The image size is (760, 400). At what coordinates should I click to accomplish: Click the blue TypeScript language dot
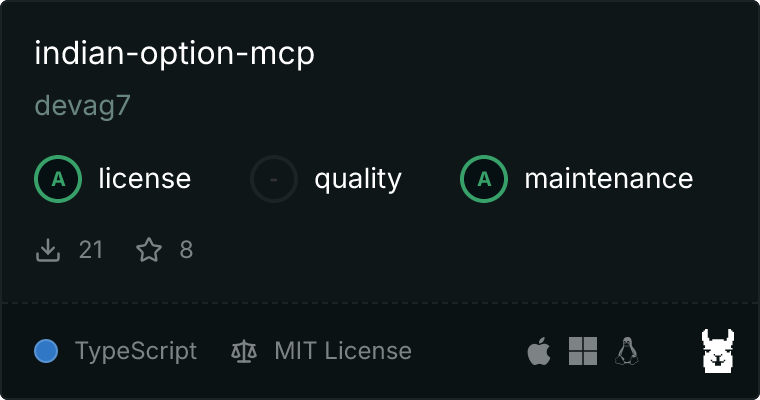46,351
